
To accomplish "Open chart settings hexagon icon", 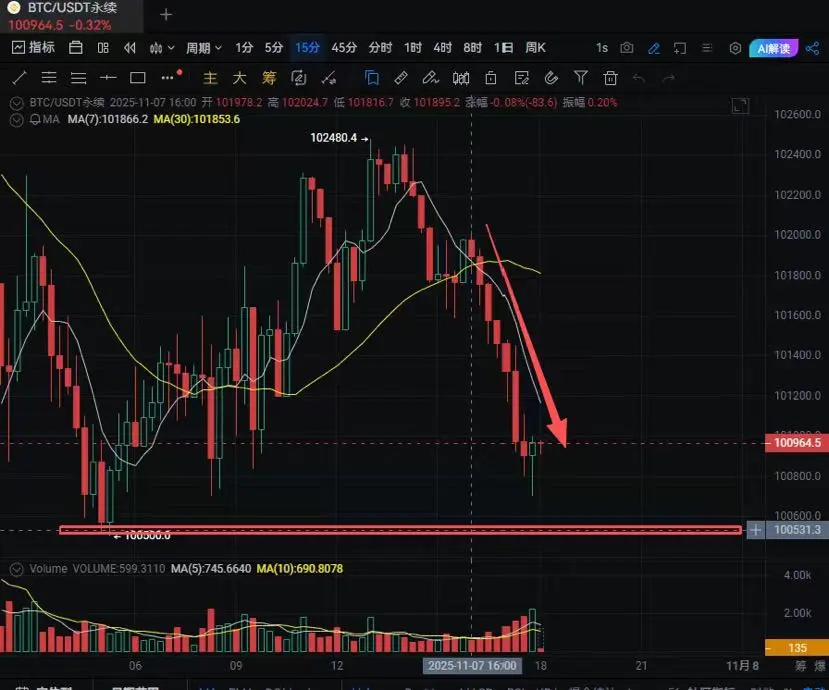I will 735,49.
